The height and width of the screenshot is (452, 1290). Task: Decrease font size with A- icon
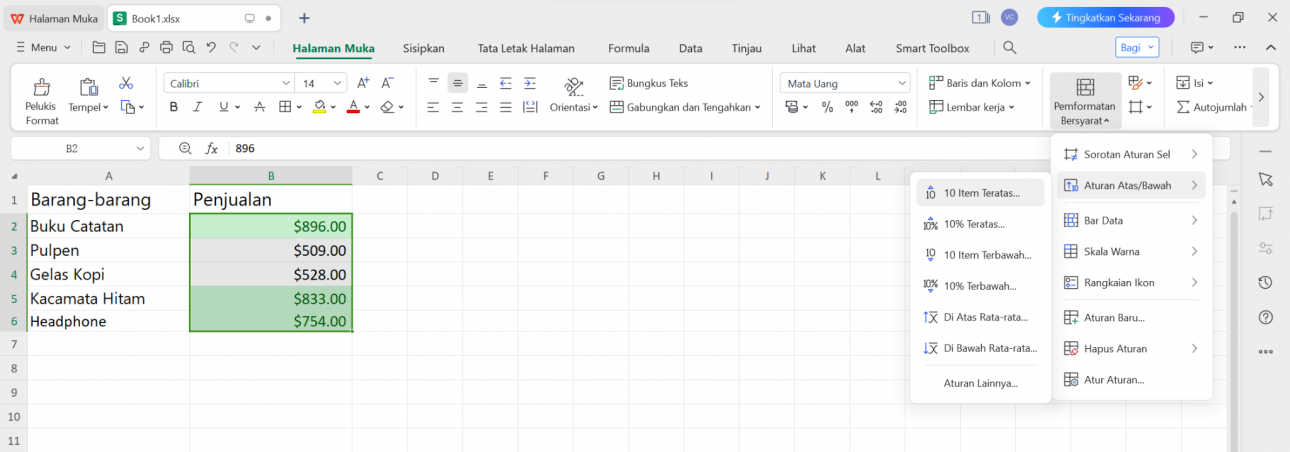(388, 83)
